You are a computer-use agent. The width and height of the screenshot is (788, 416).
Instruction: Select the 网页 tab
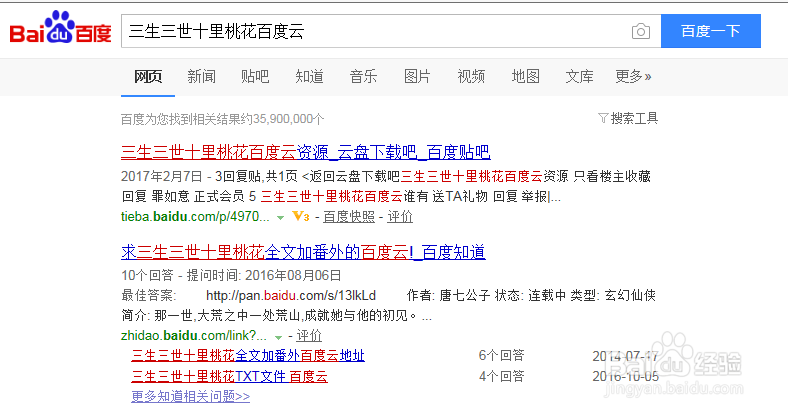click(x=148, y=77)
